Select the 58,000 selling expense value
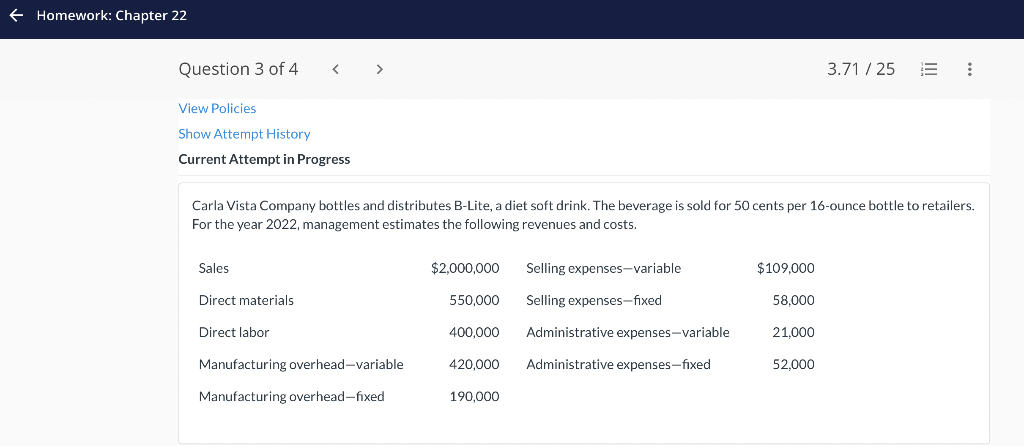Screen dimensions: 1024x446 tap(793, 300)
